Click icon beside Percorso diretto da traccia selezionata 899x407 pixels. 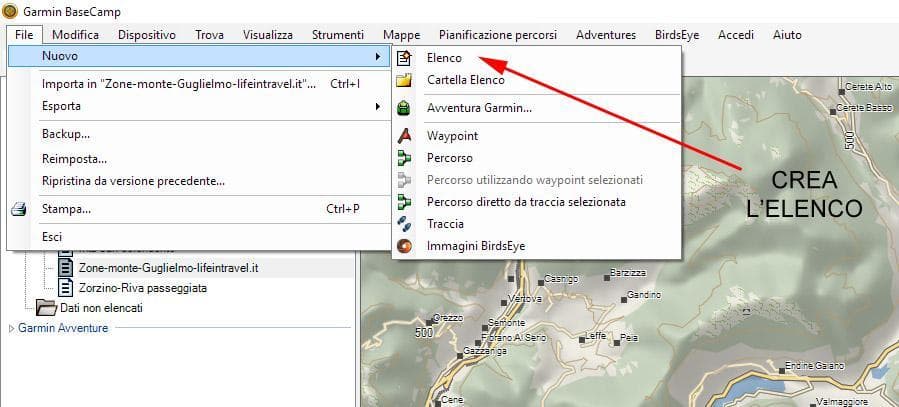tap(404, 202)
